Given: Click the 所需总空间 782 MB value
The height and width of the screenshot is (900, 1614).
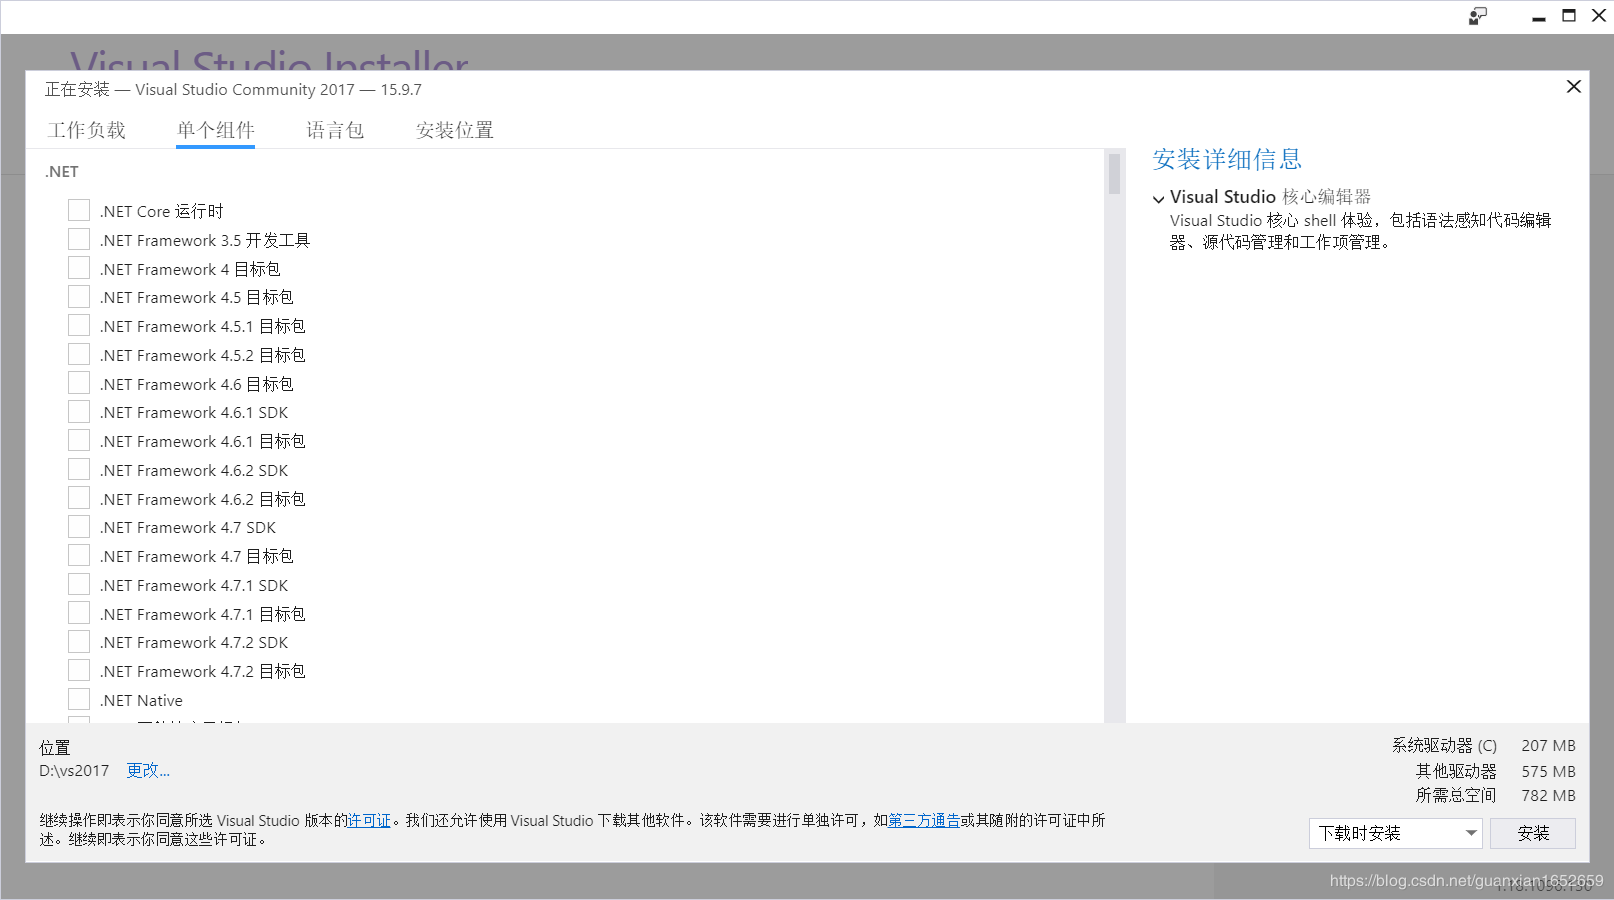Looking at the screenshot, I should point(1548,795).
